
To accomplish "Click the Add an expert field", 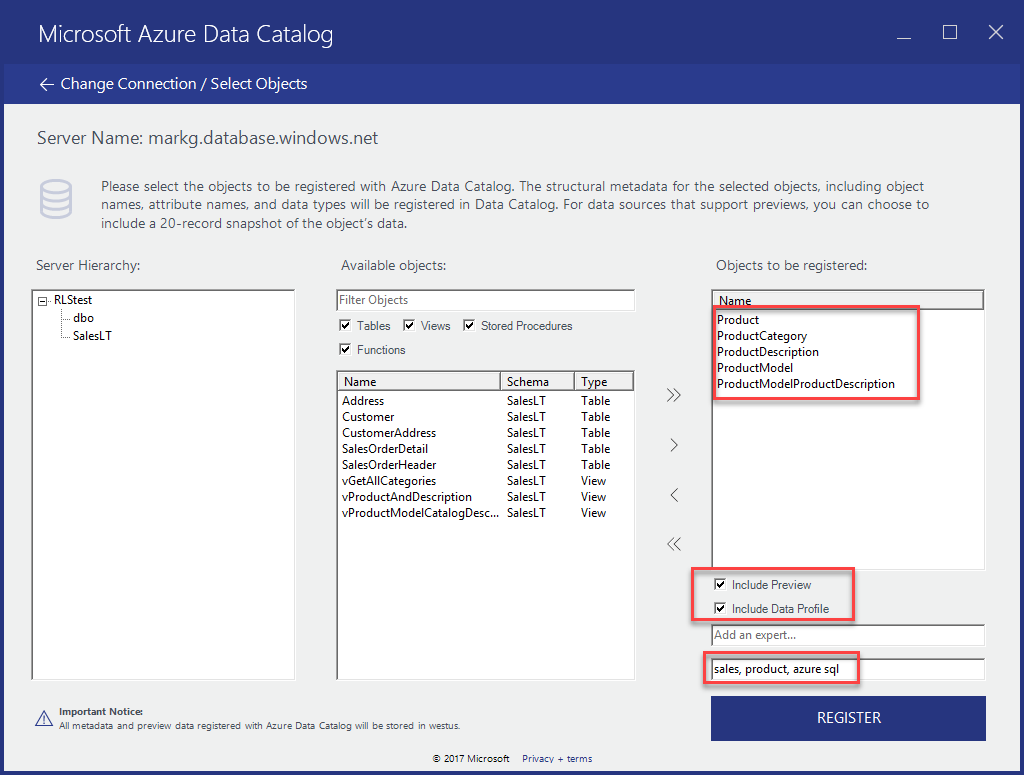I will click(x=848, y=635).
